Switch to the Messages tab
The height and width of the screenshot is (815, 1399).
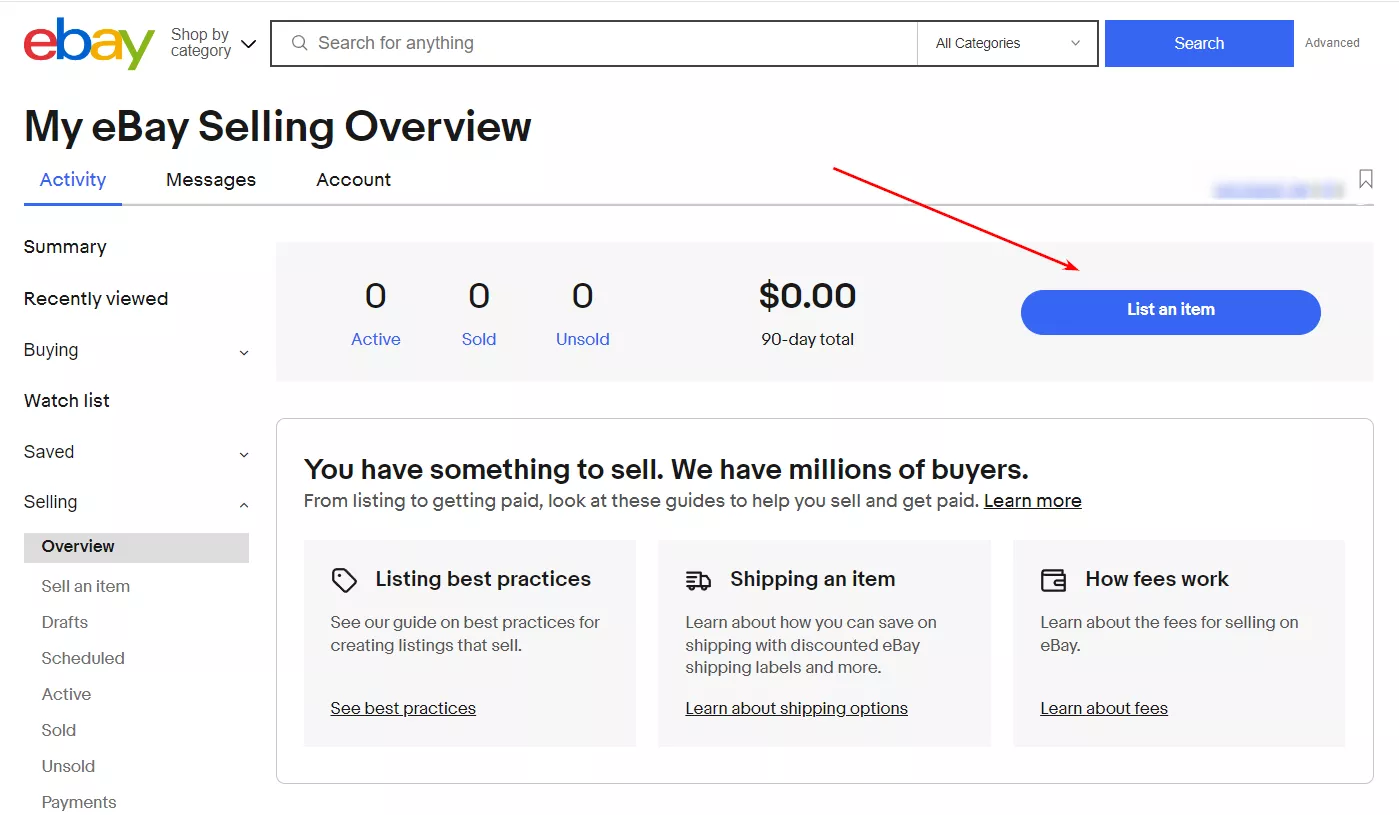click(211, 180)
